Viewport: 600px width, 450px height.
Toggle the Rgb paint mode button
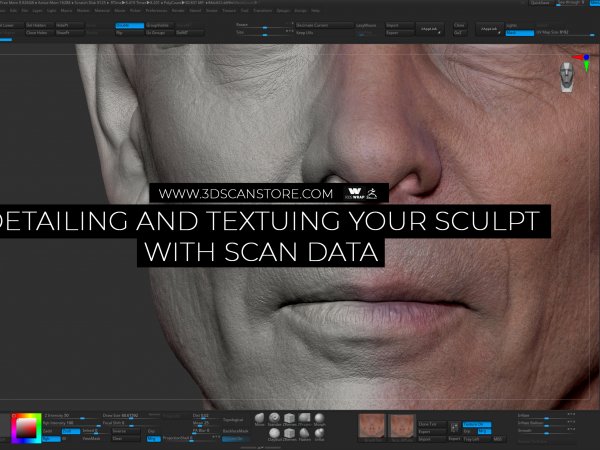point(51,439)
